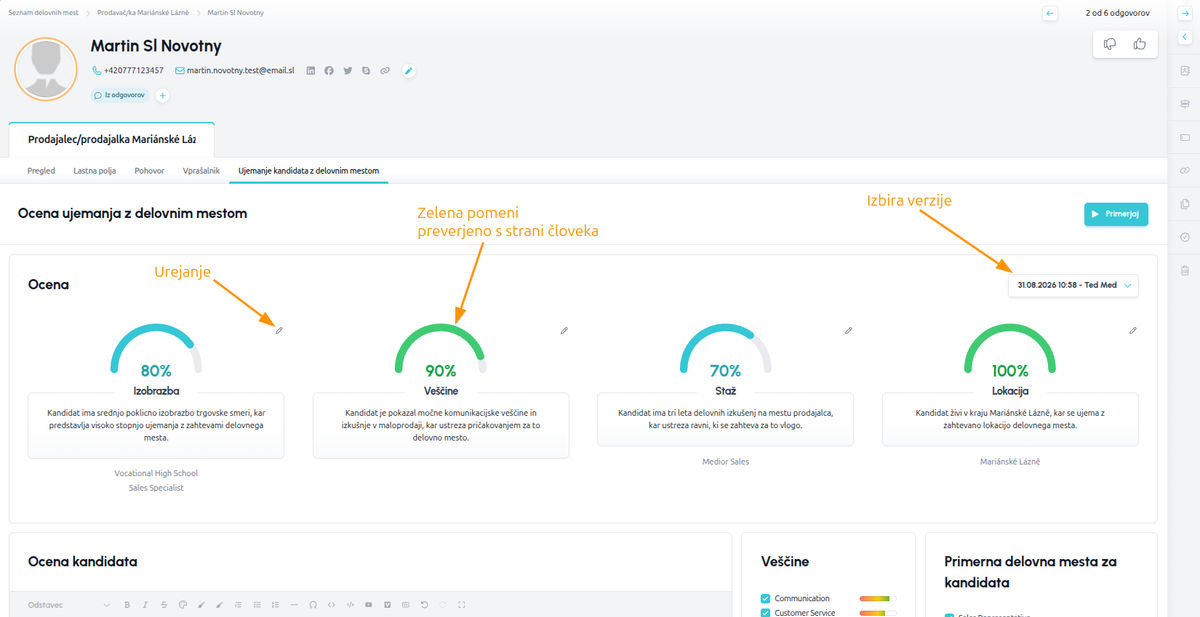The image size is (1200, 617).
Task: Open the version selection dropdown
Action: [1073, 285]
